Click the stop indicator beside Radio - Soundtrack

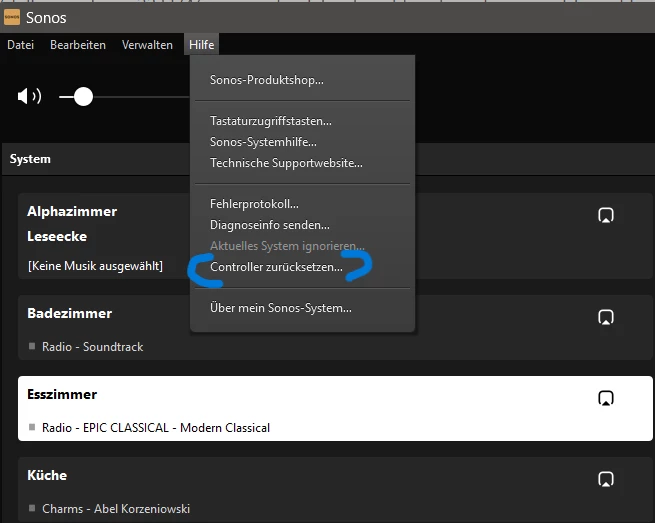pos(32,346)
